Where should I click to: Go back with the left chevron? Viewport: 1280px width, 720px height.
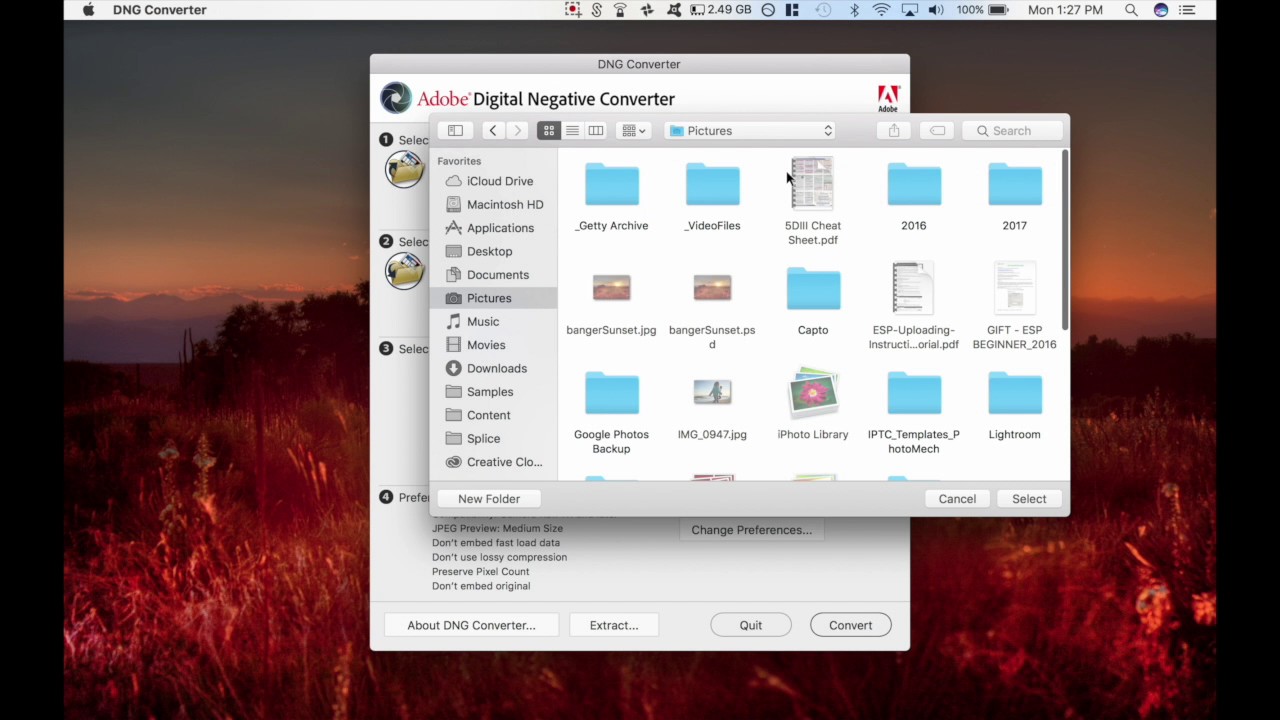[x=493, y=131]
